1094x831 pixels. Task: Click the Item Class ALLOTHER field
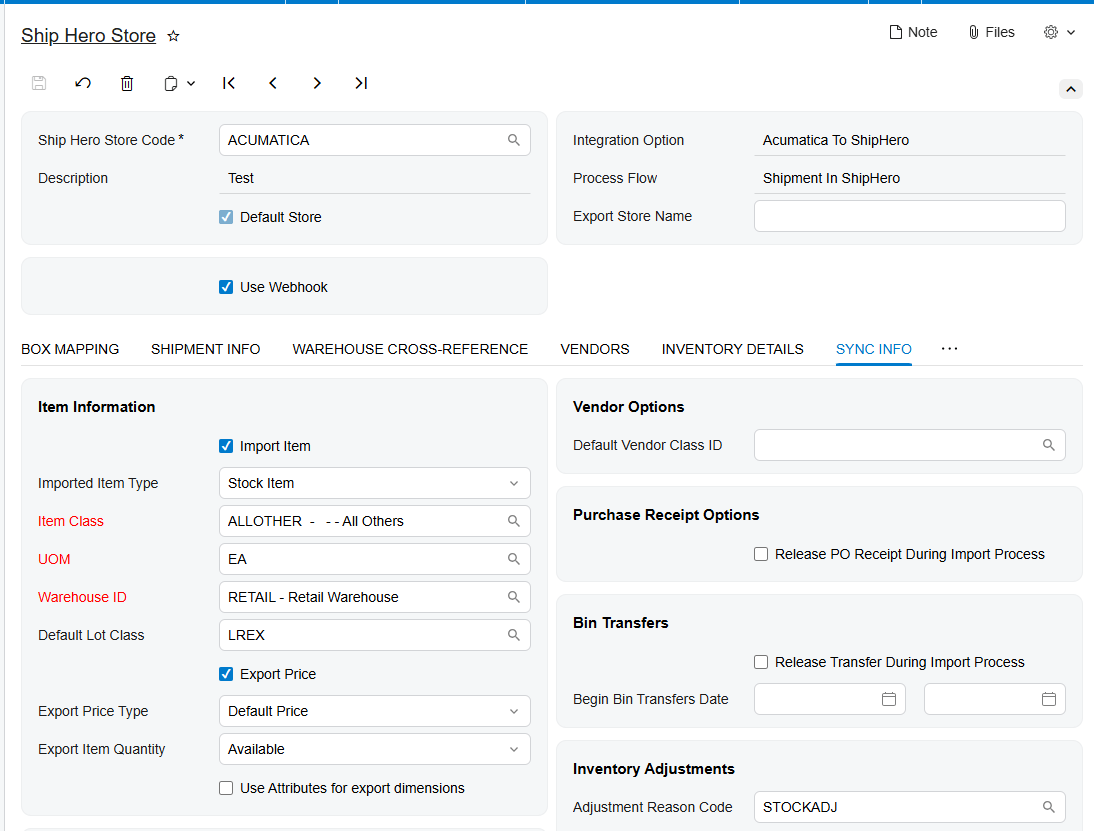click(375, 521)
